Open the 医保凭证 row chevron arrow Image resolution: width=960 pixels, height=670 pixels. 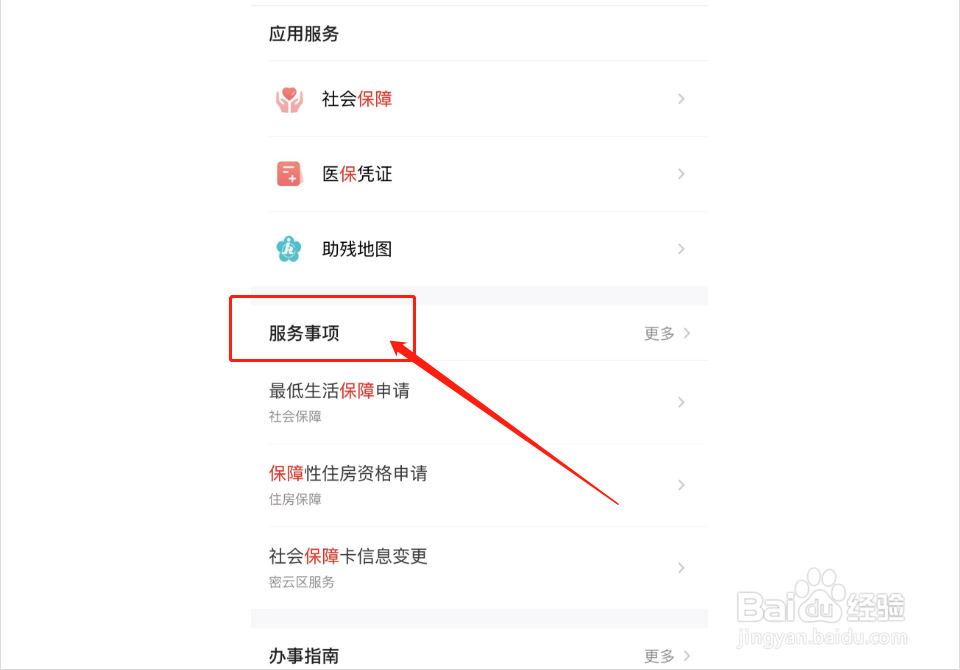(681, 174)
